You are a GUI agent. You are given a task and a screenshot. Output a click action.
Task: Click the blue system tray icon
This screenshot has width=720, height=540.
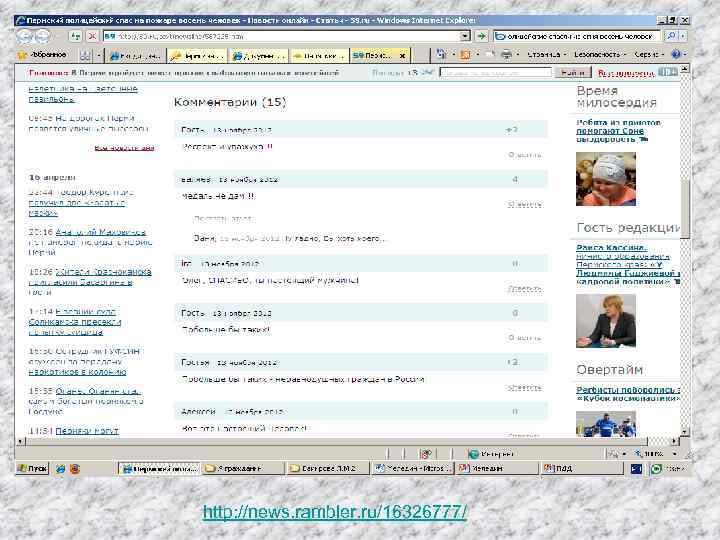[x=636, y=469]
